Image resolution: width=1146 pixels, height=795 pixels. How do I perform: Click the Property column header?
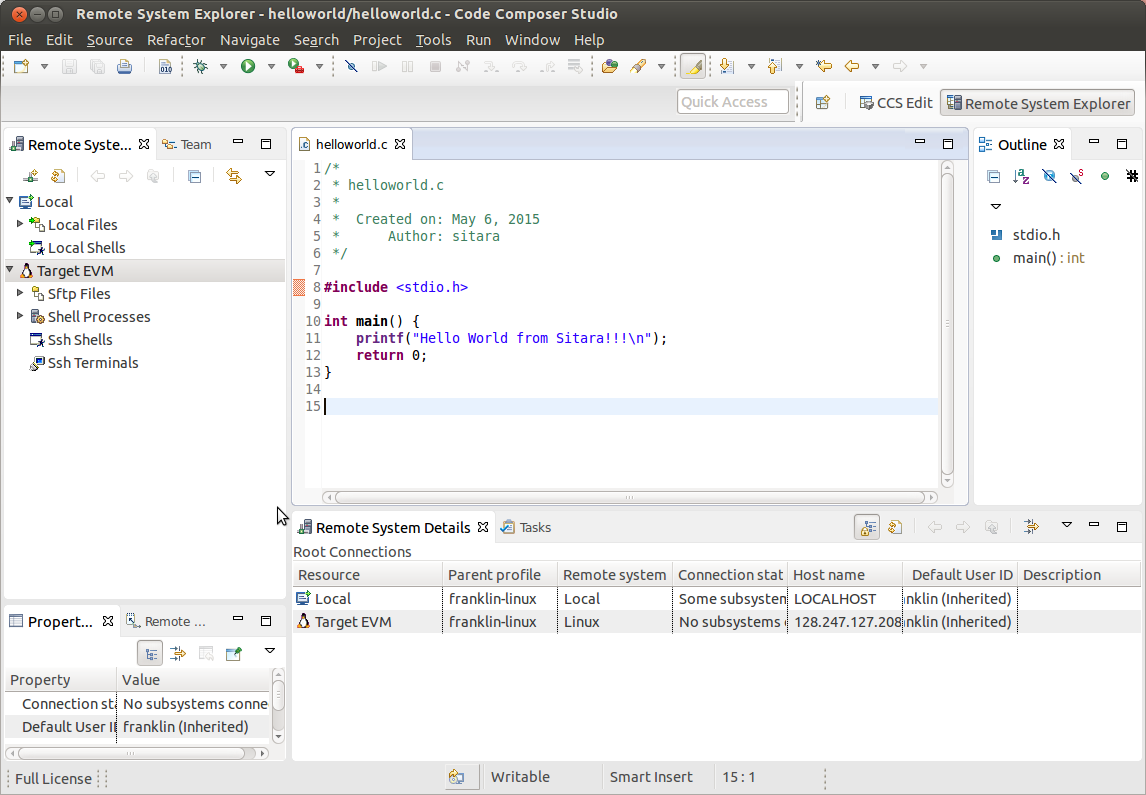coord(61,680)
